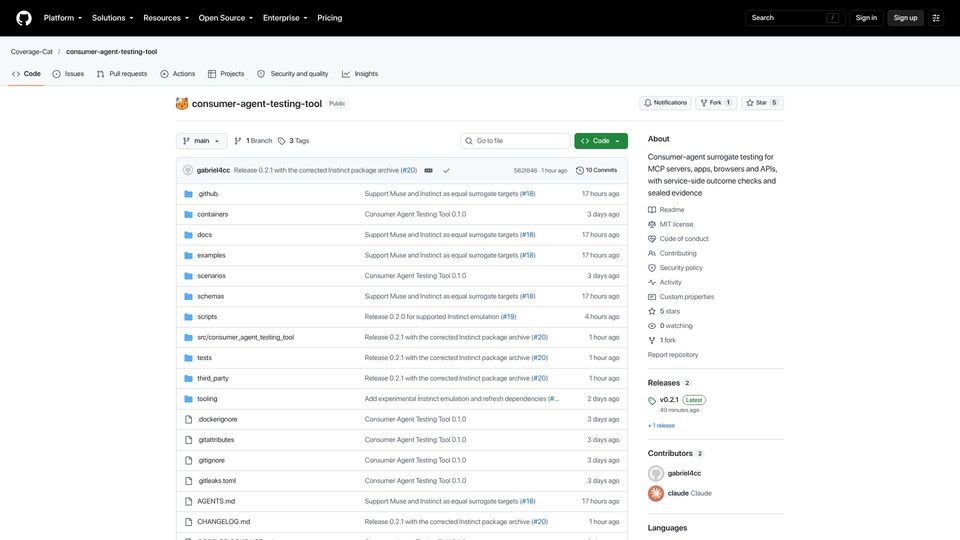Open the 10 Commits history

[x=596, y=170]
